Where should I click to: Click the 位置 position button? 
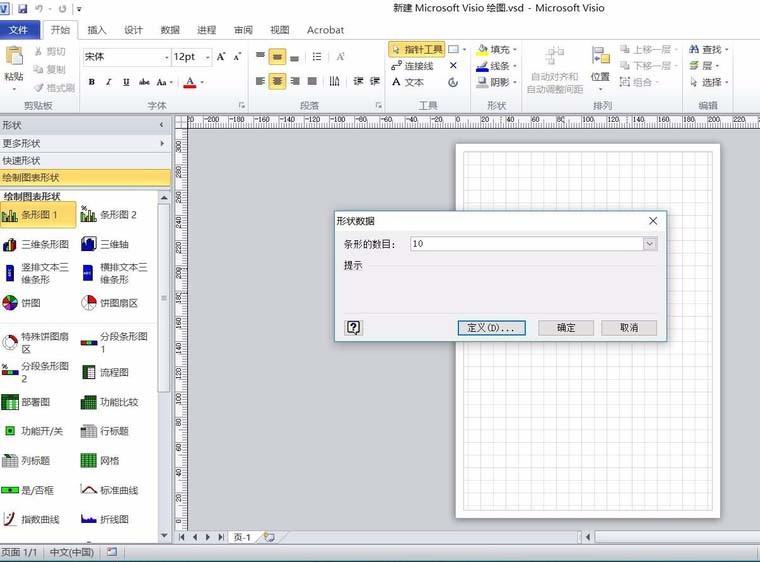coord(601,68)
